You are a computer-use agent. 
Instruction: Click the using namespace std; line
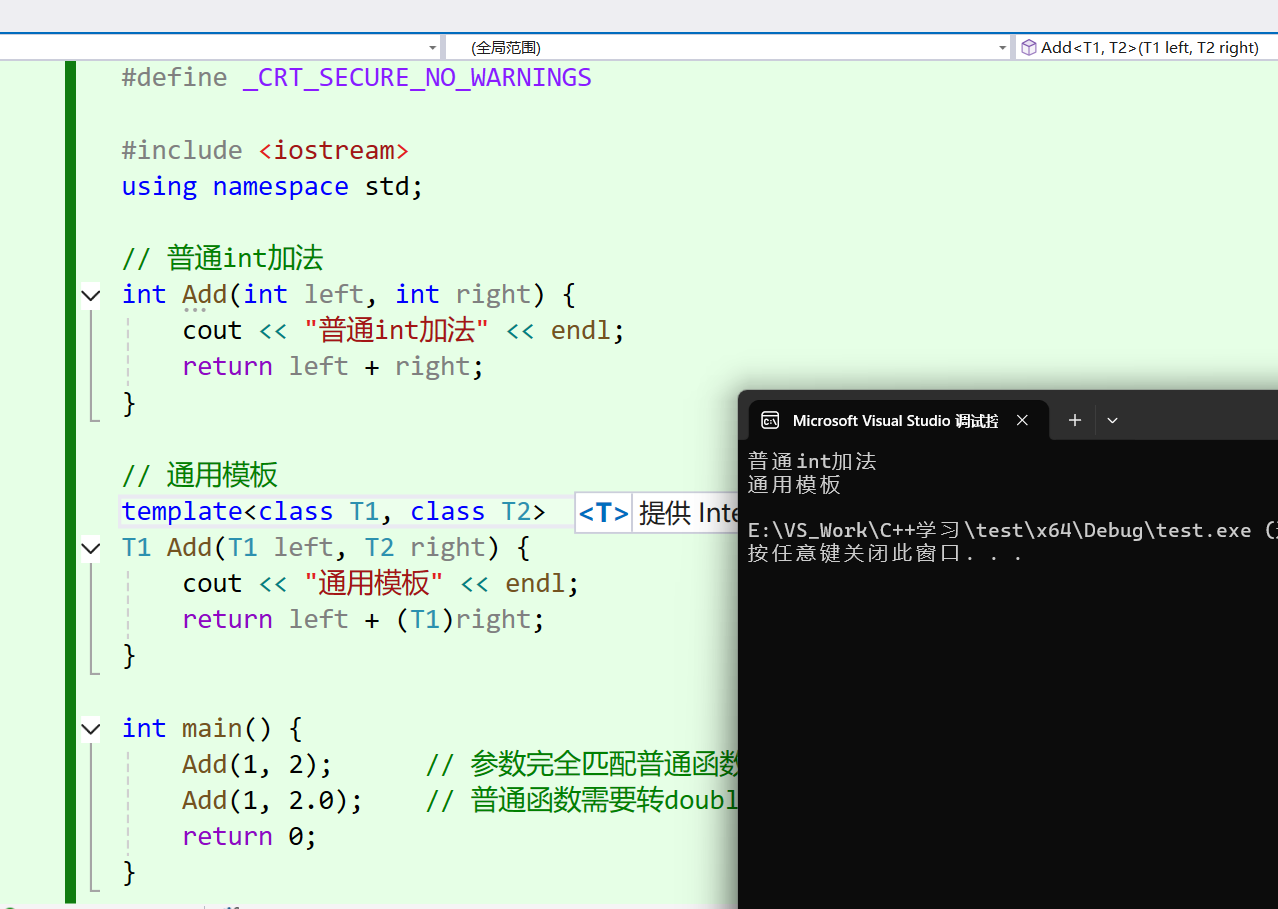272,186
